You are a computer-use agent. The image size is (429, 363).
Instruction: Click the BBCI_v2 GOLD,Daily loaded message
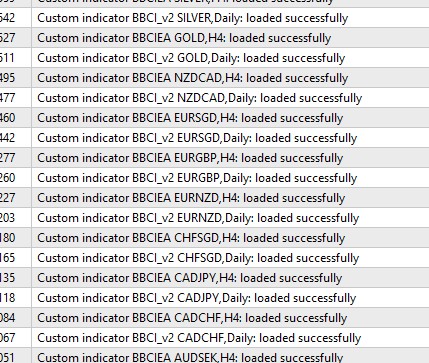[x=191, y=58]
